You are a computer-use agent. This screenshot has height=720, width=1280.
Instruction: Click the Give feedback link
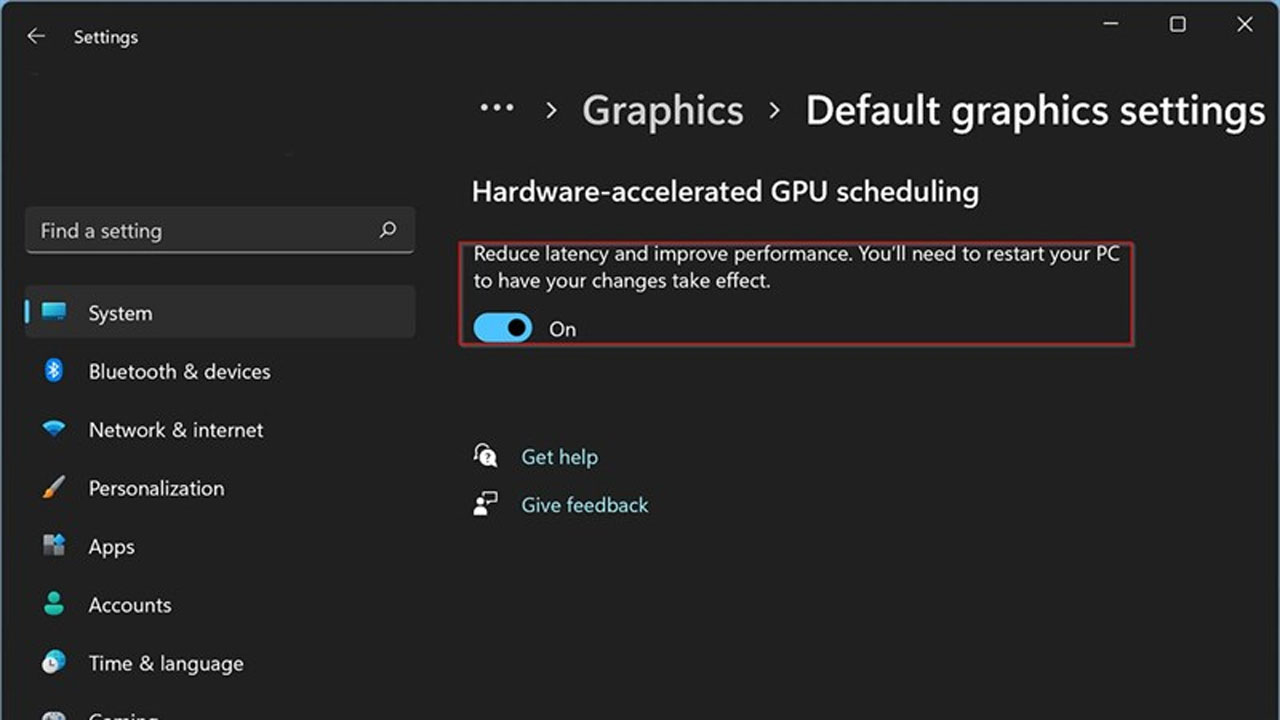point(584,504)
